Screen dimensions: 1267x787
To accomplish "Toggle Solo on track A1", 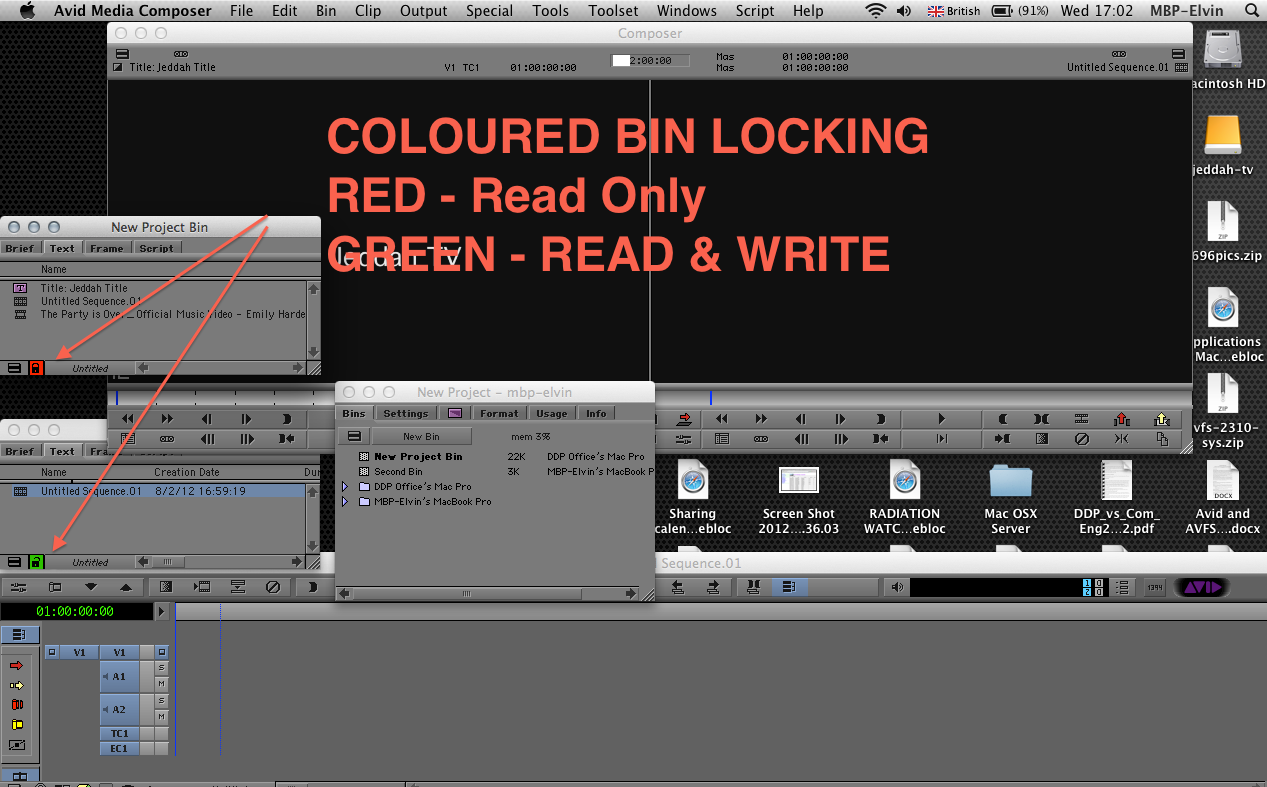I will click(x=161, y=667).
